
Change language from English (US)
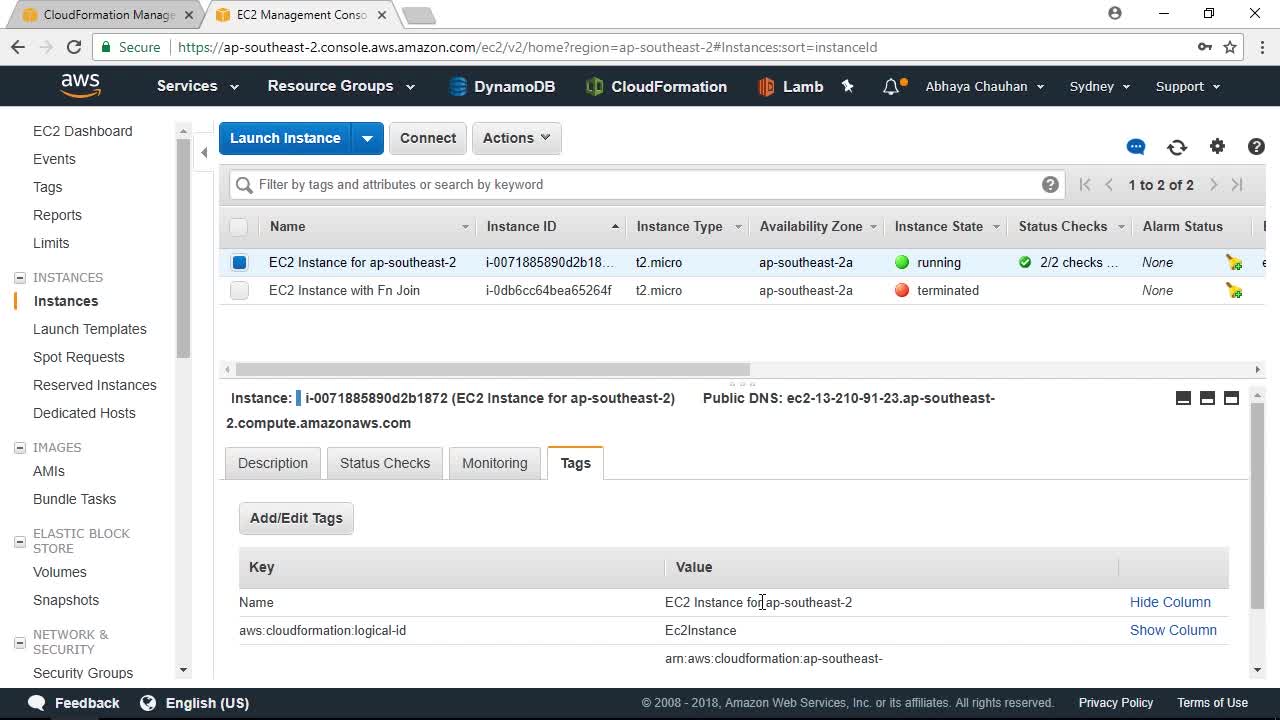pos(194,703)
